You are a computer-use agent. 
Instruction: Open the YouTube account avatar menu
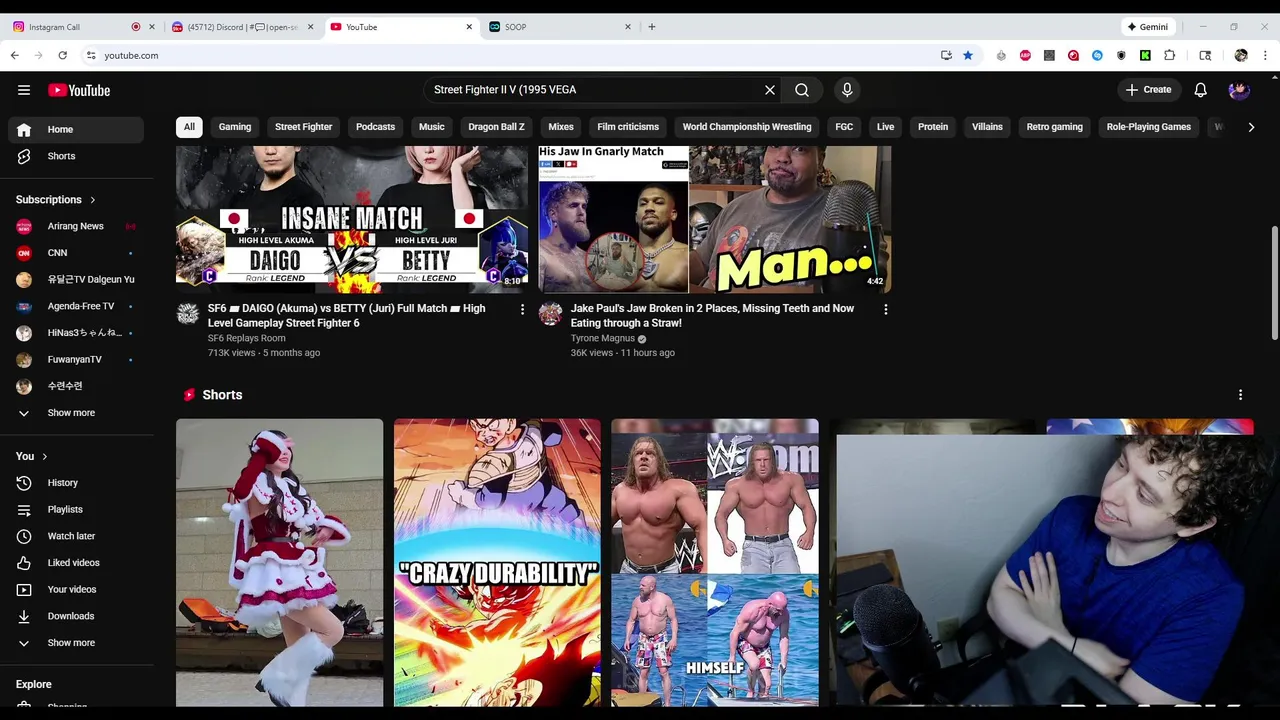[1239, 90]
